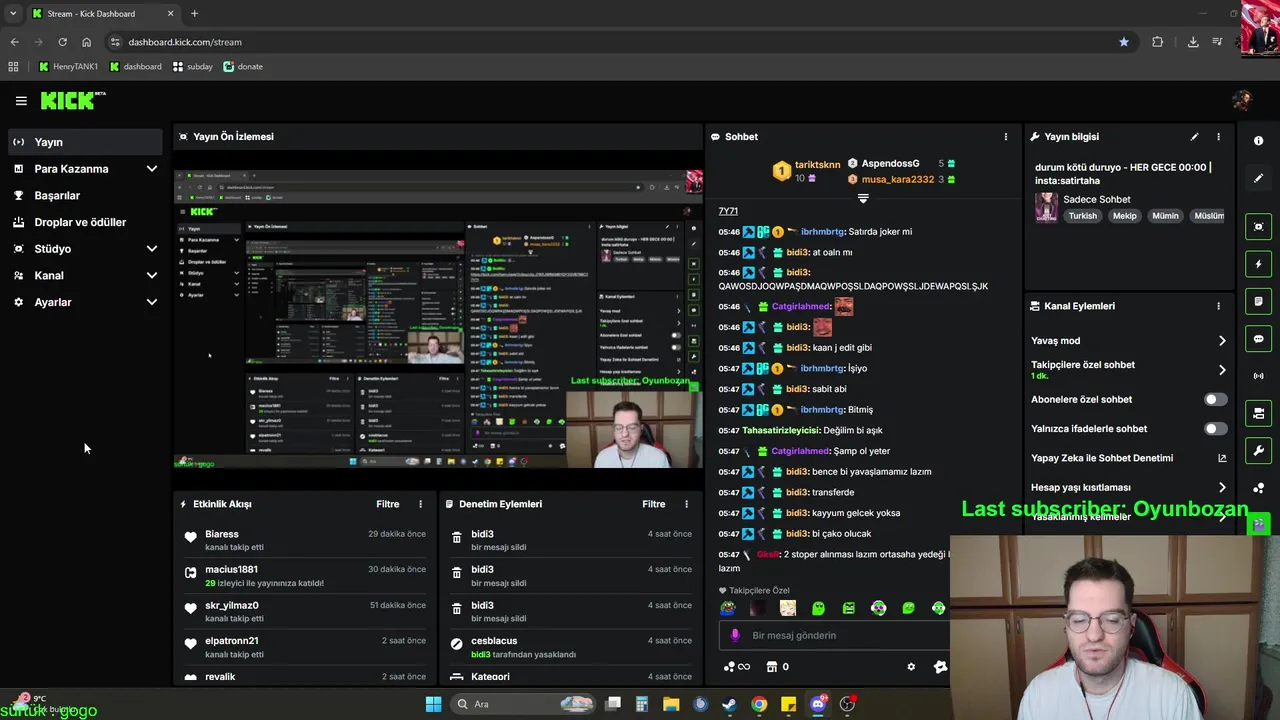
Task: Open the info icon in right rail
Action: click(x=1258, y=141)
